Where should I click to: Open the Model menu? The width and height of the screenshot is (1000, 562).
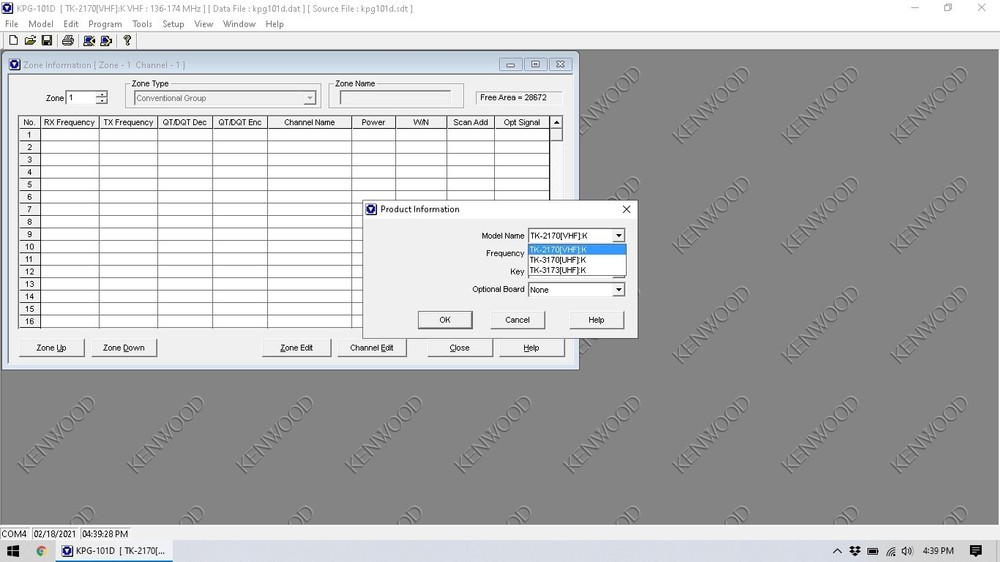[41, 24]
